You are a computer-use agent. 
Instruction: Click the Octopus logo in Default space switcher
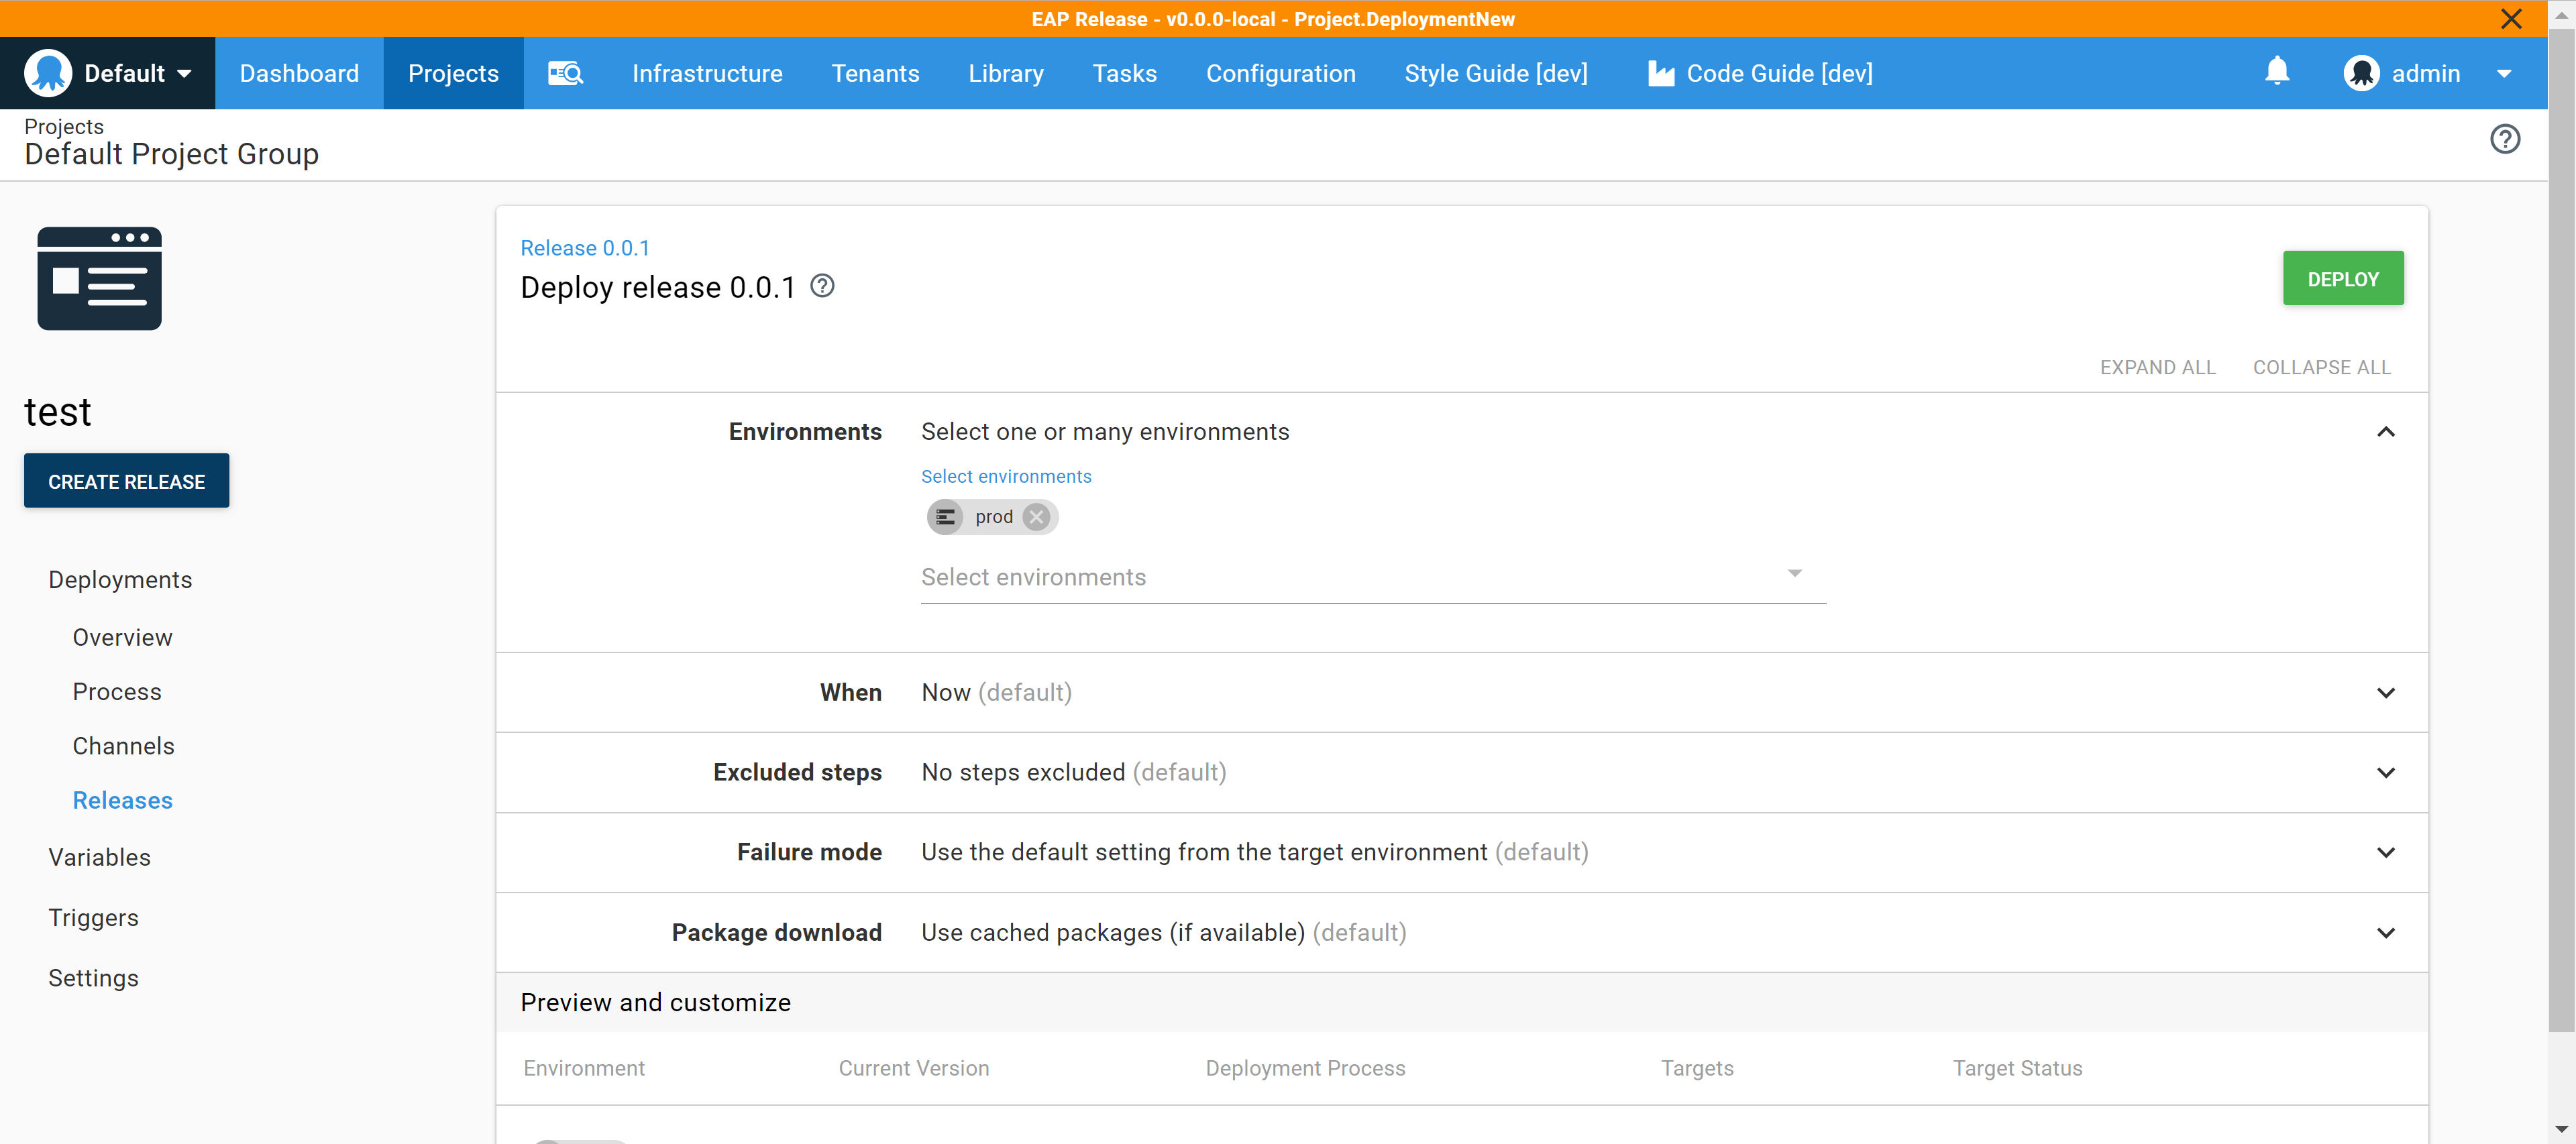click(48, 73)
